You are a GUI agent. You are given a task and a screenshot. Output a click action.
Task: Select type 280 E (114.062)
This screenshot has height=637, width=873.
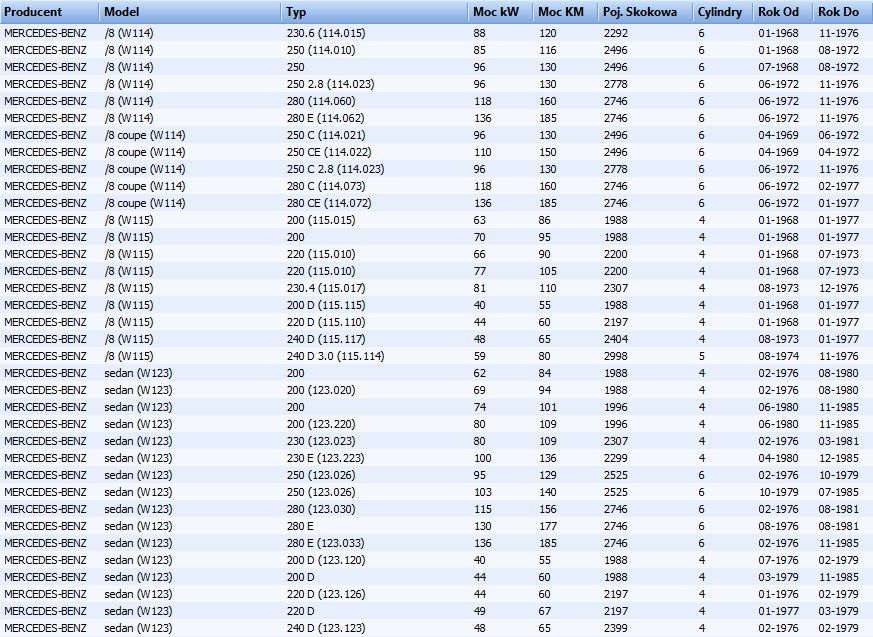(x=326, y=118)
